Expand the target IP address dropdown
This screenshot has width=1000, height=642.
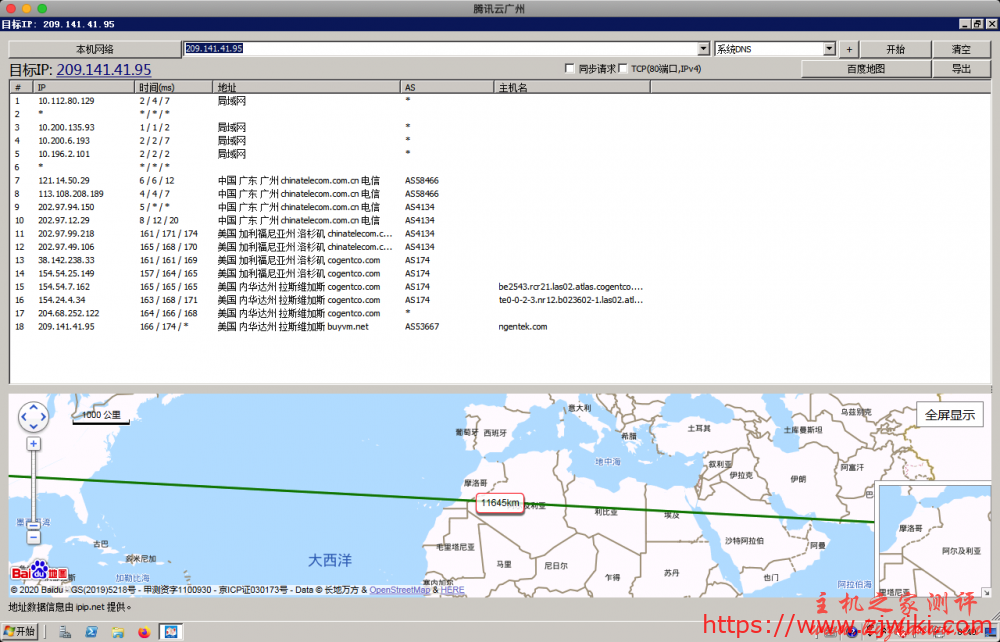pos(704,48)
